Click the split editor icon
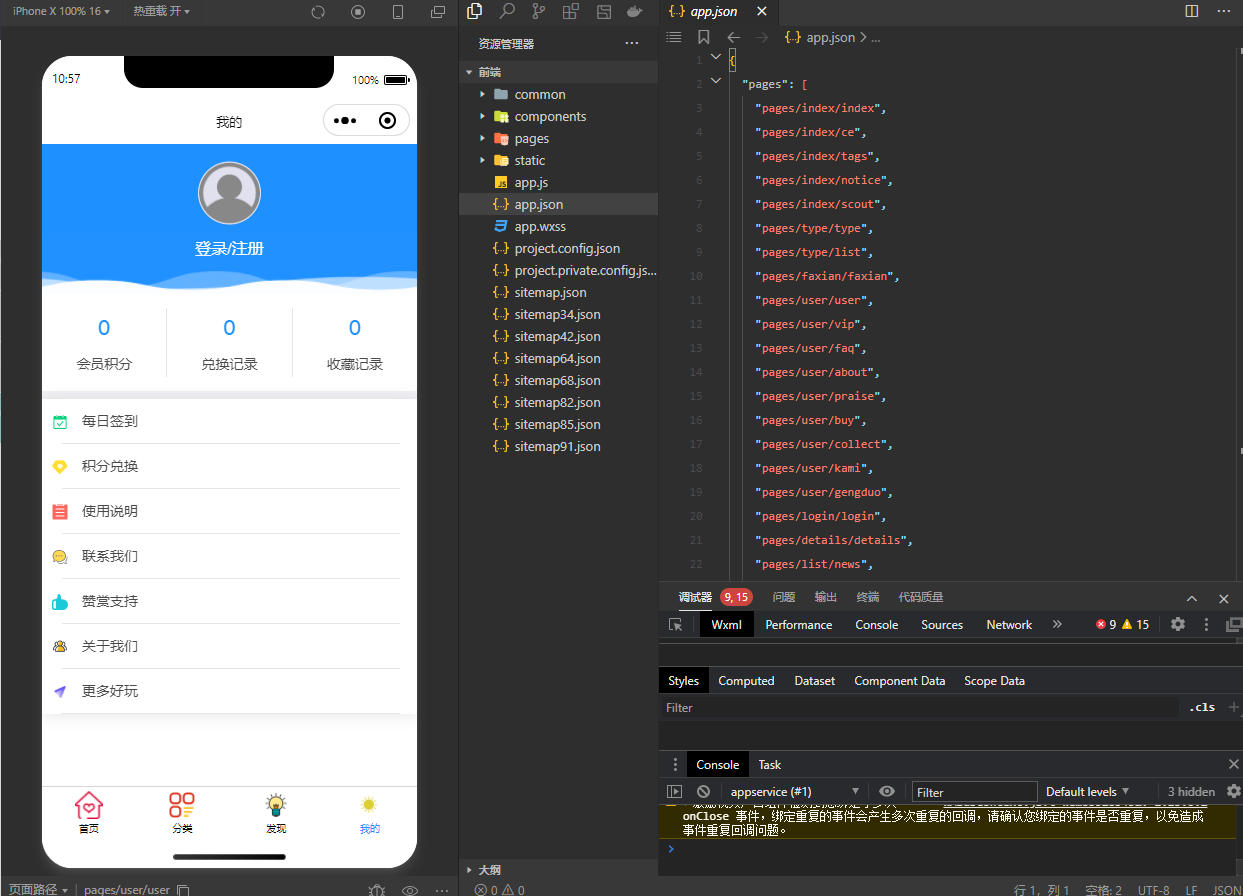 click(1191, 11)
